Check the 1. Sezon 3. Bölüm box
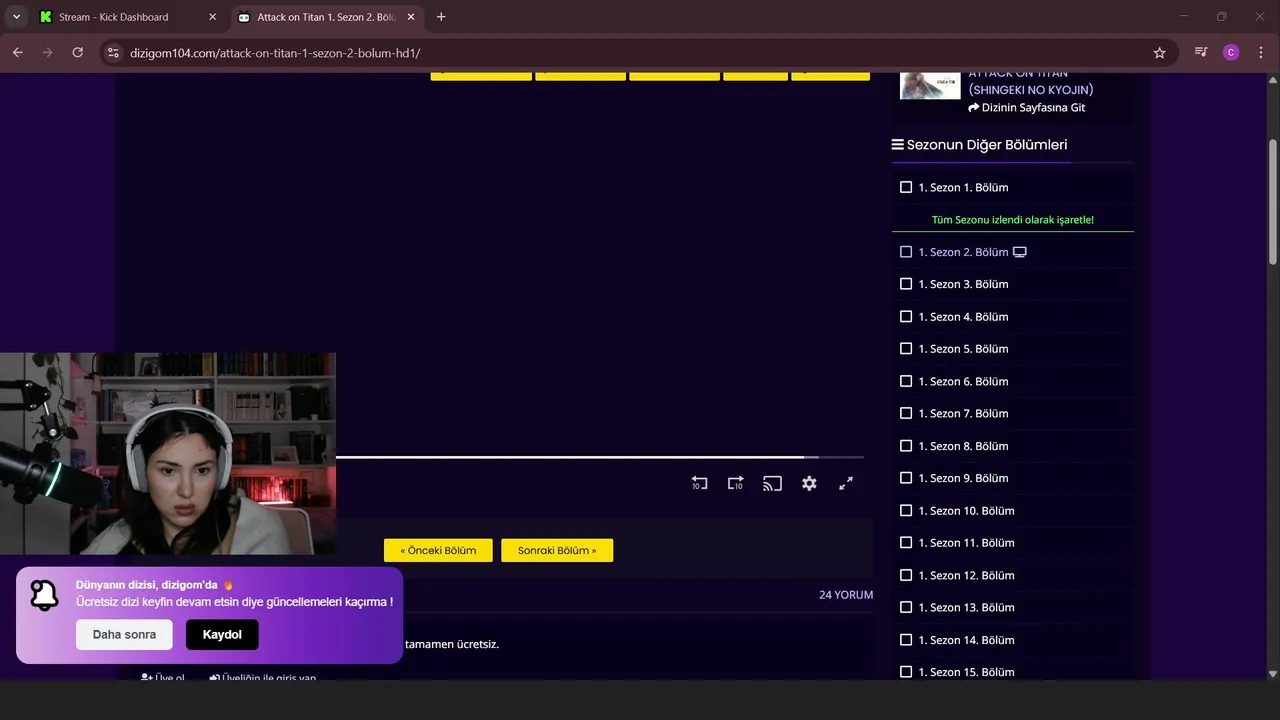This screenshot has width=1280, height=720. pos(906,284)
